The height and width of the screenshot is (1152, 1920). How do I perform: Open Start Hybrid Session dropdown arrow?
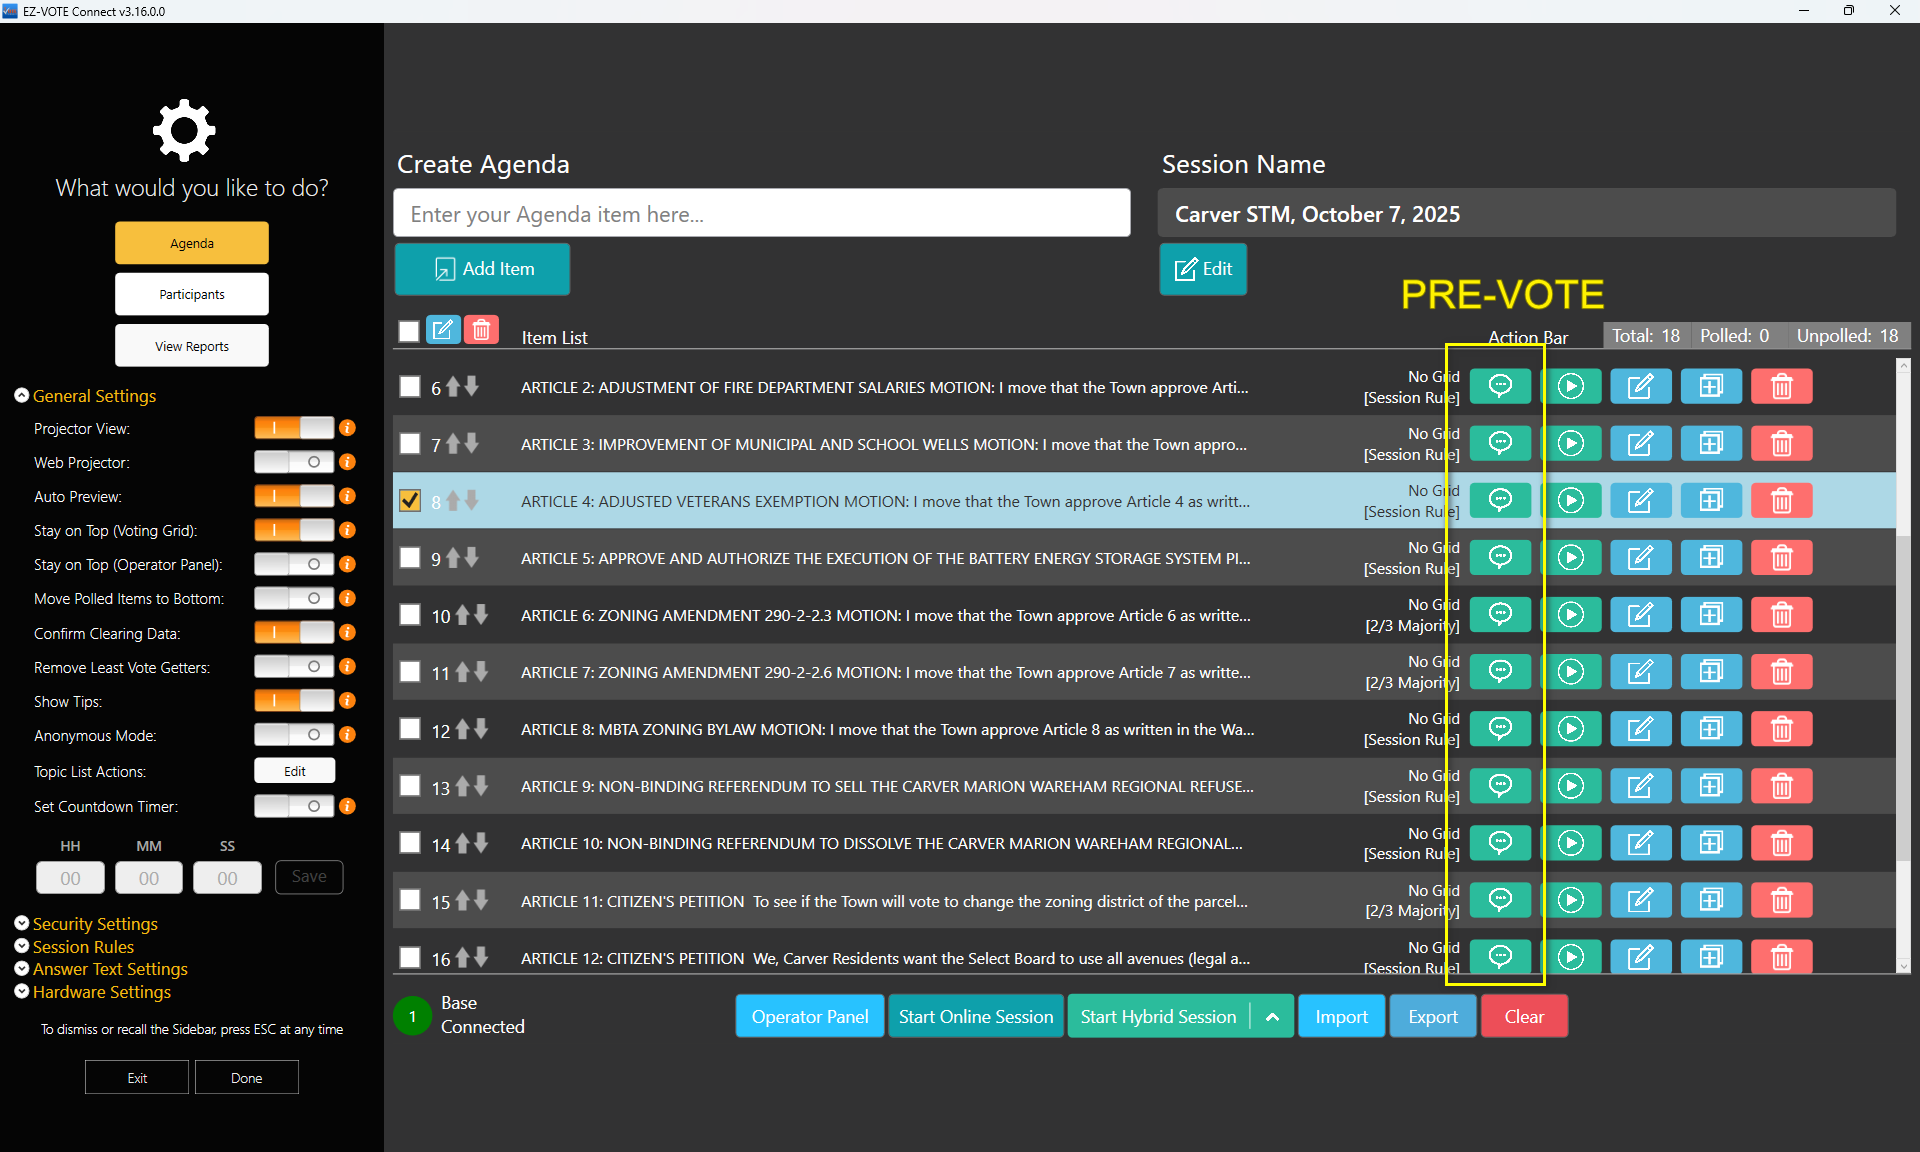coord(1272,1017)
